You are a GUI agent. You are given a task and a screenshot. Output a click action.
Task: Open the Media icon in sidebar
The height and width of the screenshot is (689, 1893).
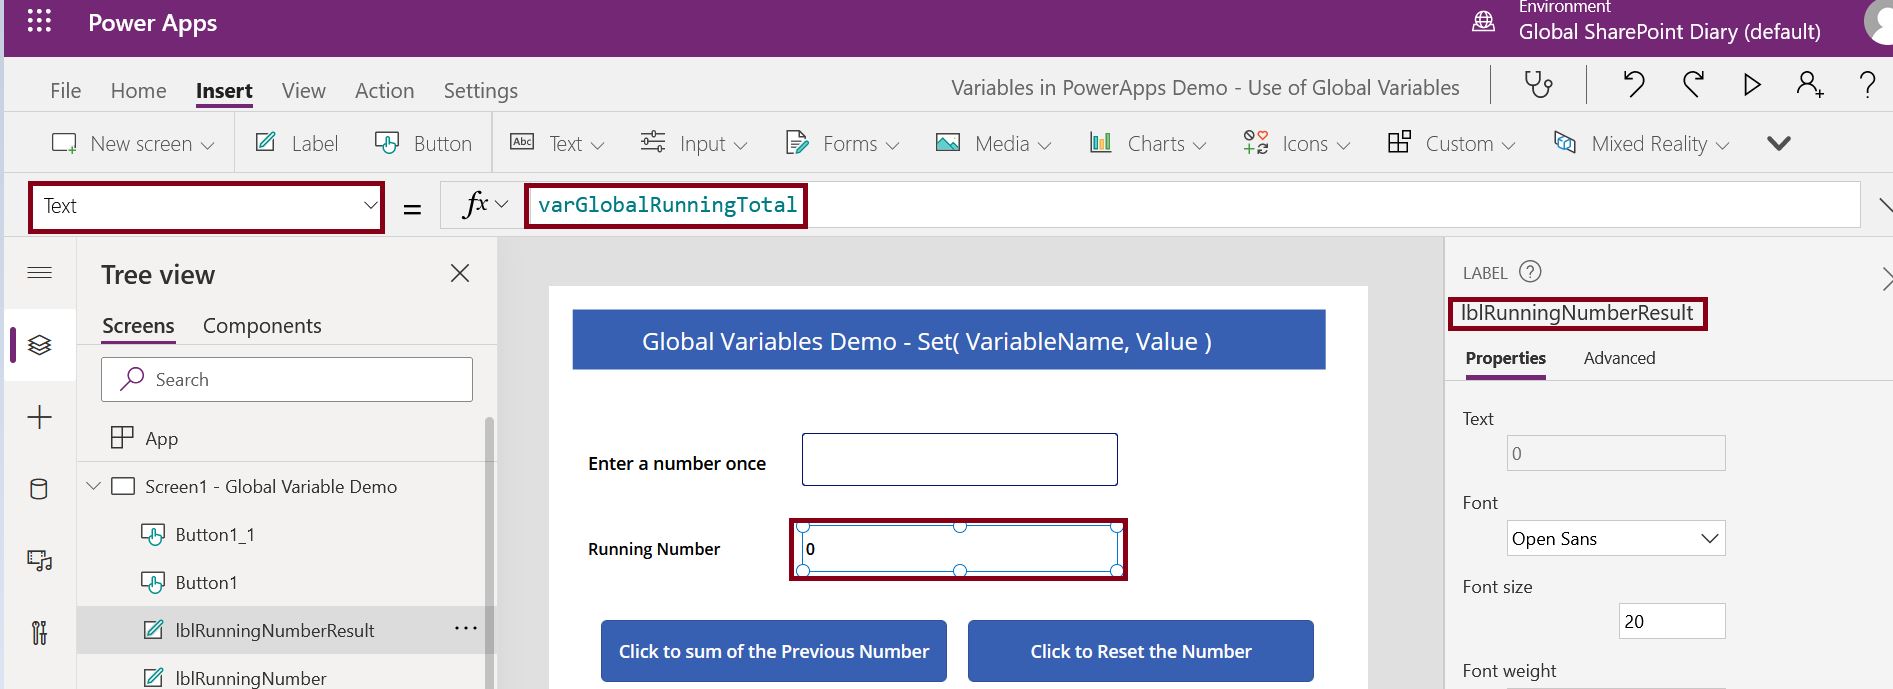[x=40, y=561]
